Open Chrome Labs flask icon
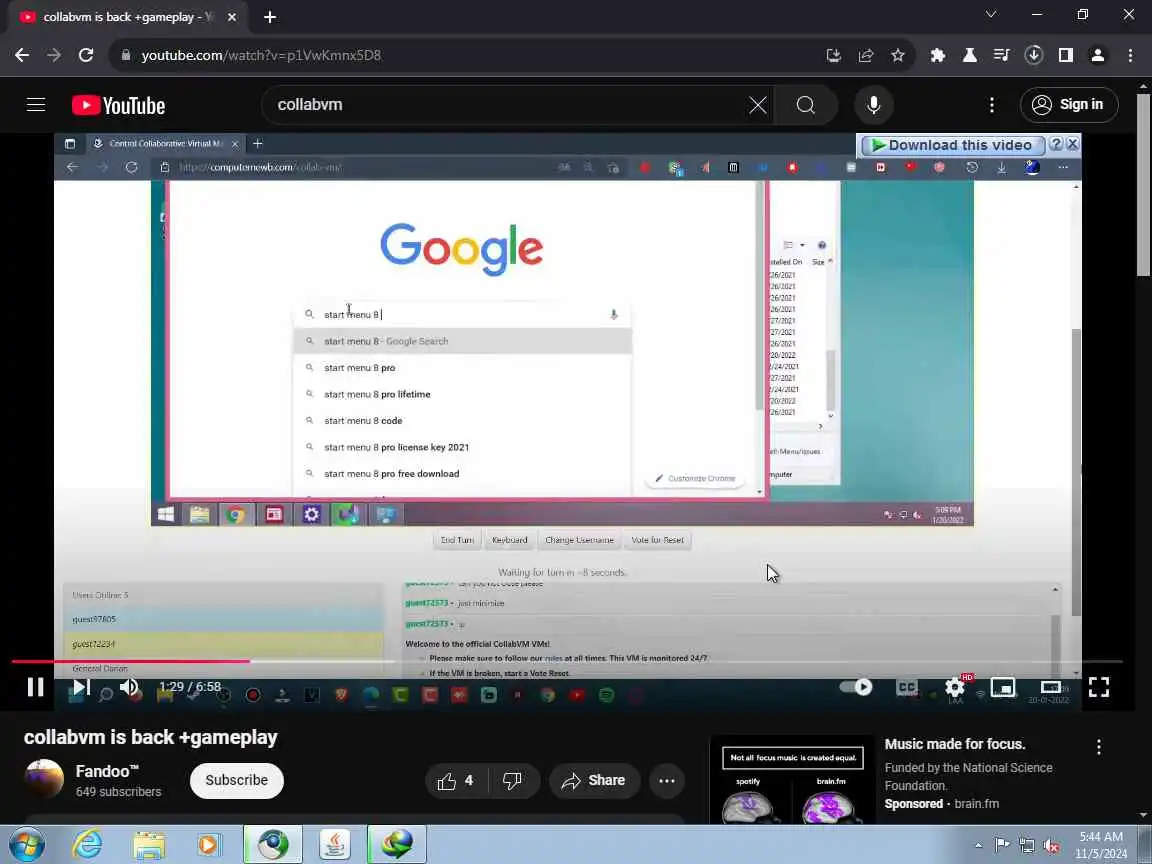The image size is (1152, 864). [970, 55]
